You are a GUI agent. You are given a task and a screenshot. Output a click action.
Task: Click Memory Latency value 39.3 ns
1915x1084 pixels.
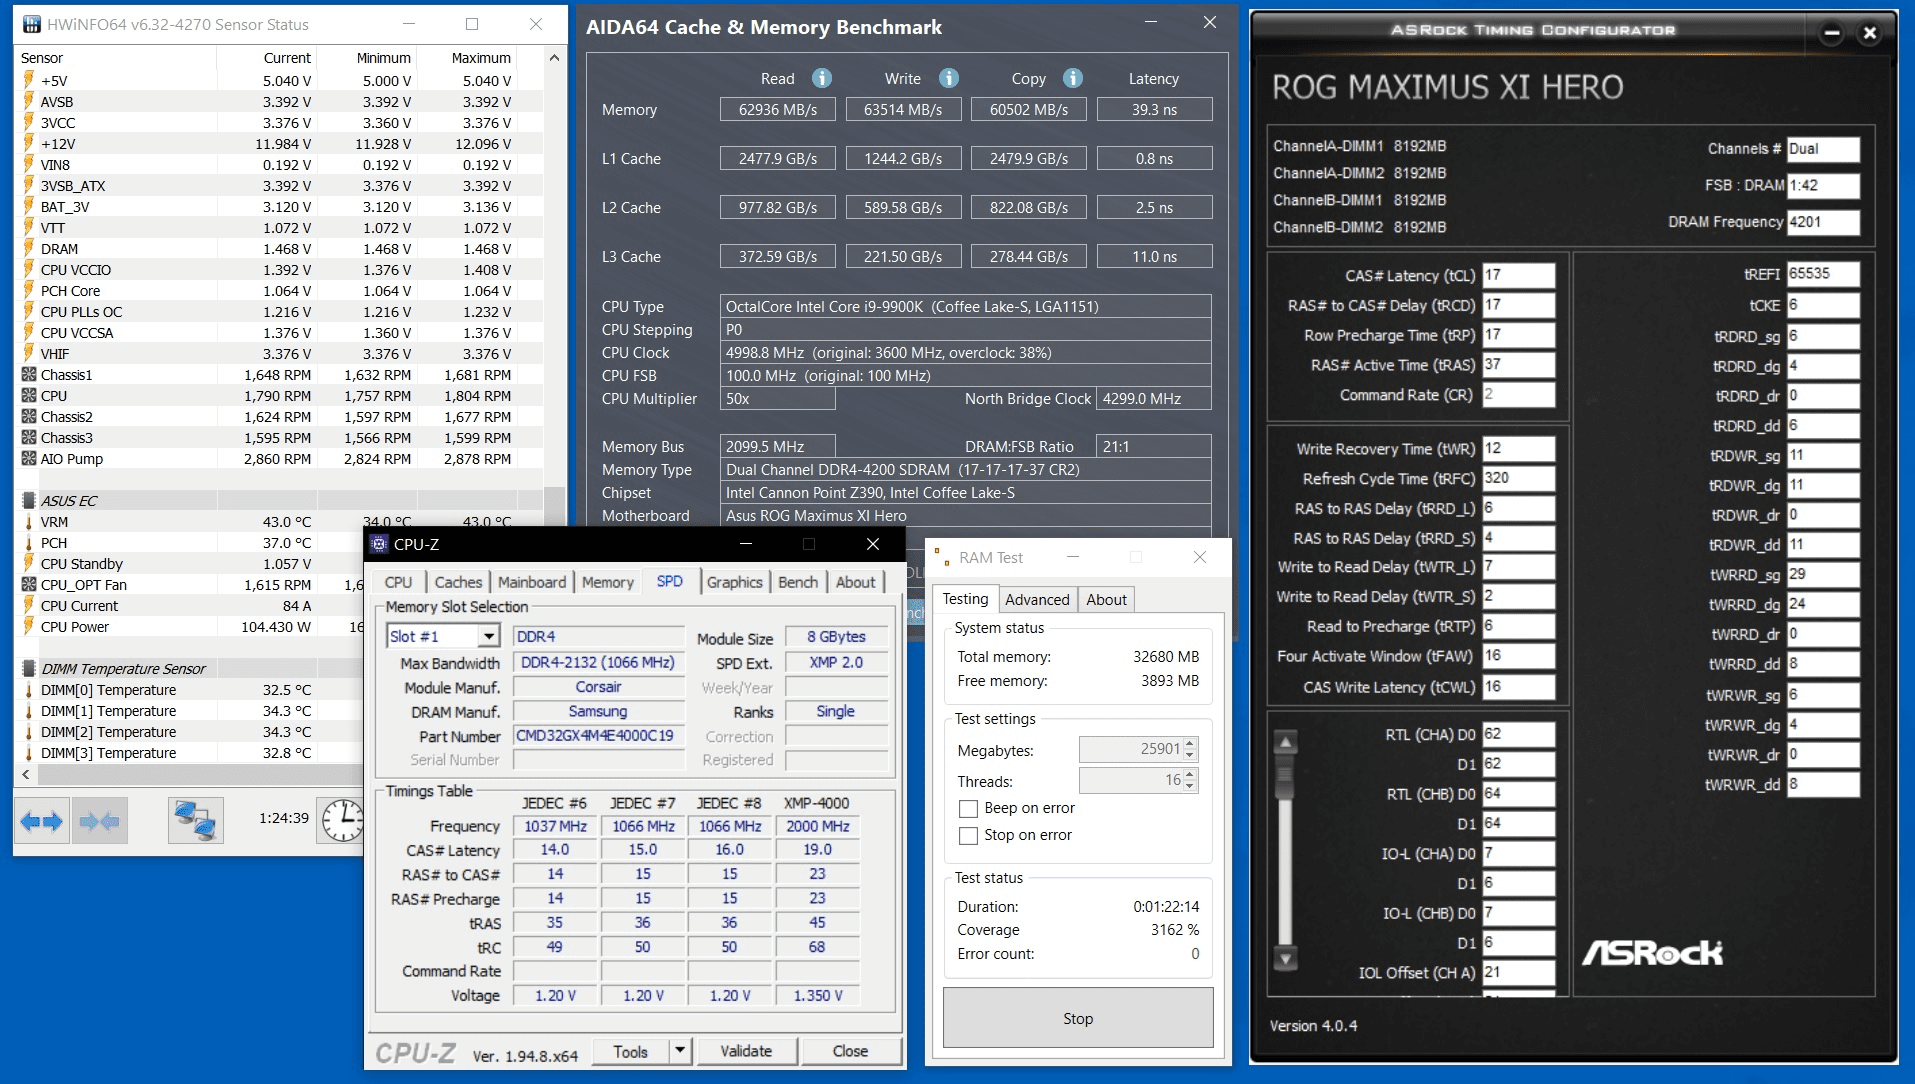1154,109
